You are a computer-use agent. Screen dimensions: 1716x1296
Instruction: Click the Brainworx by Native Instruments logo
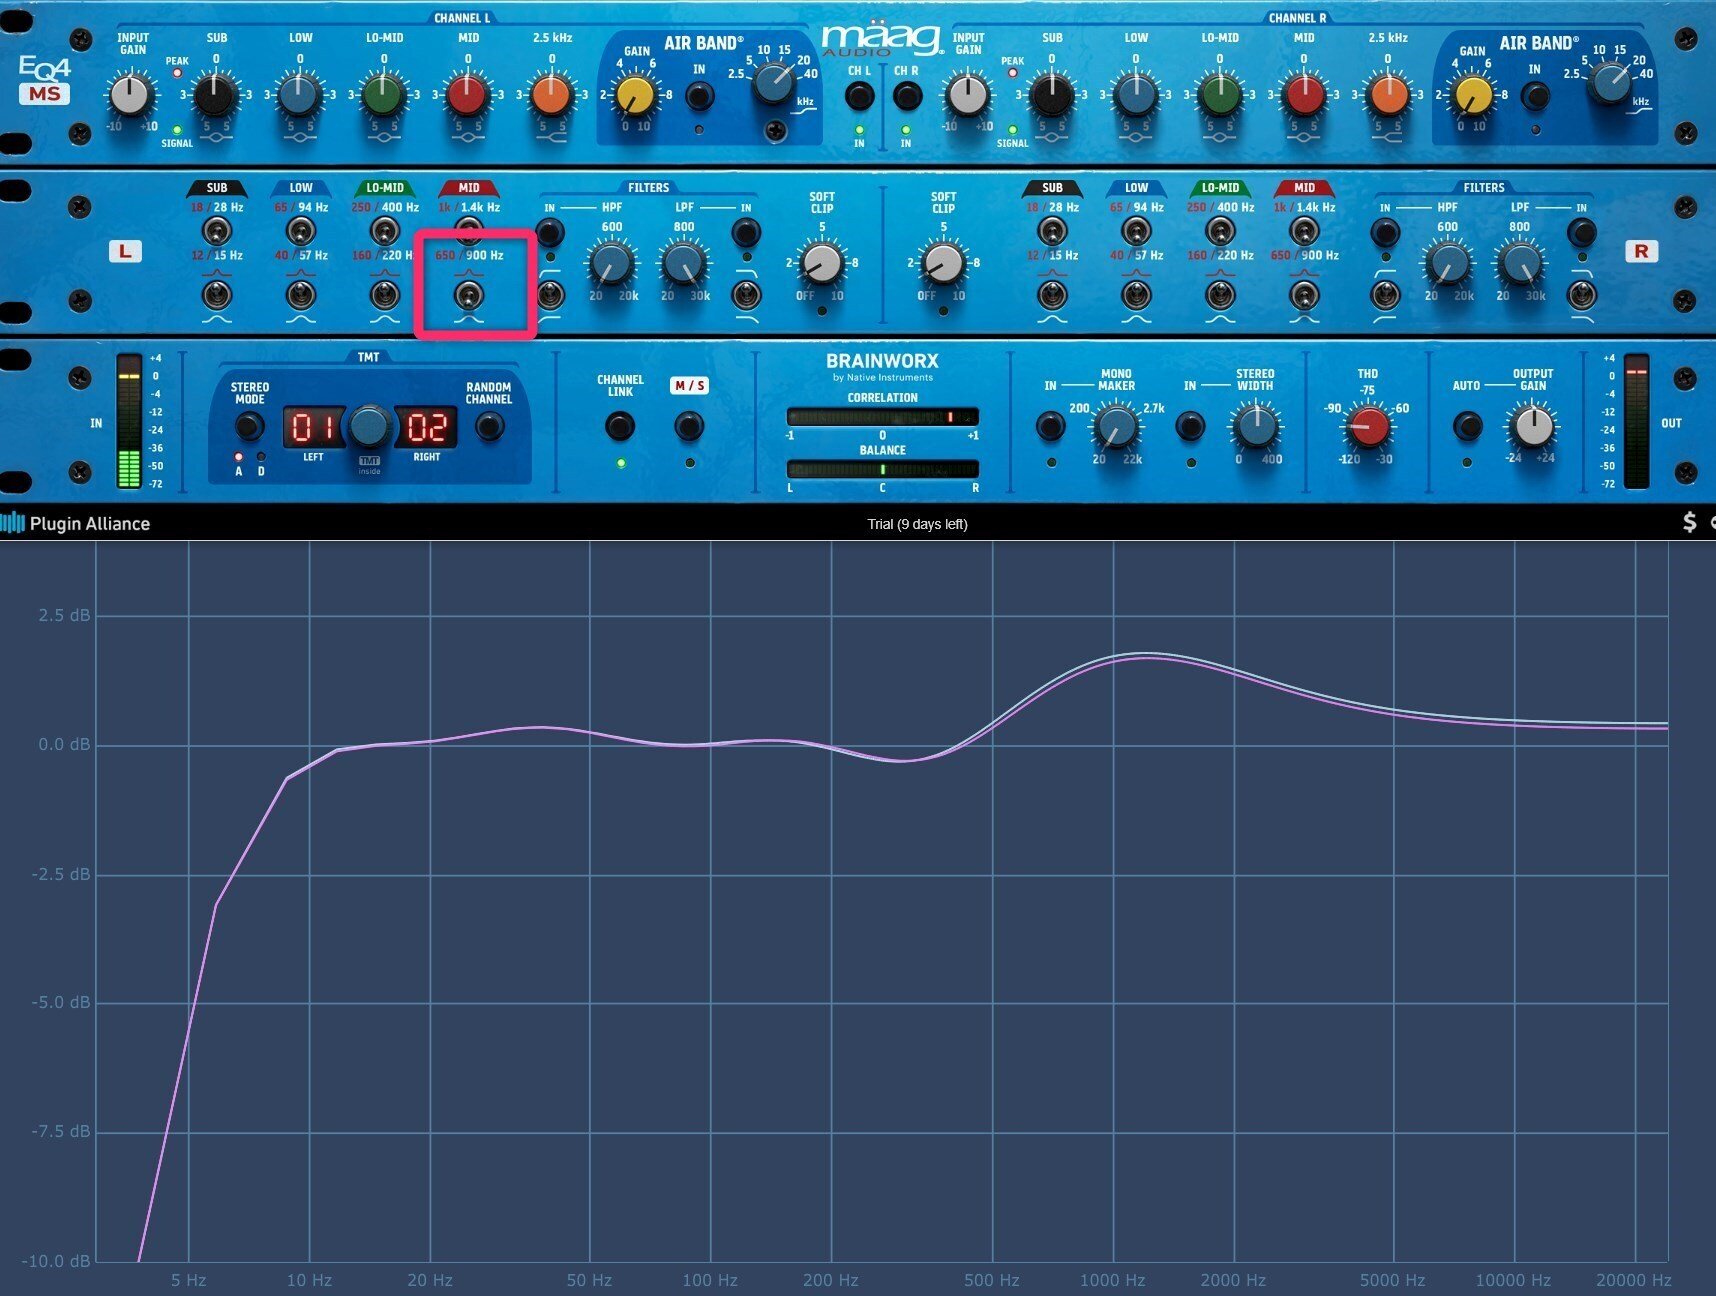coord(880,366)
